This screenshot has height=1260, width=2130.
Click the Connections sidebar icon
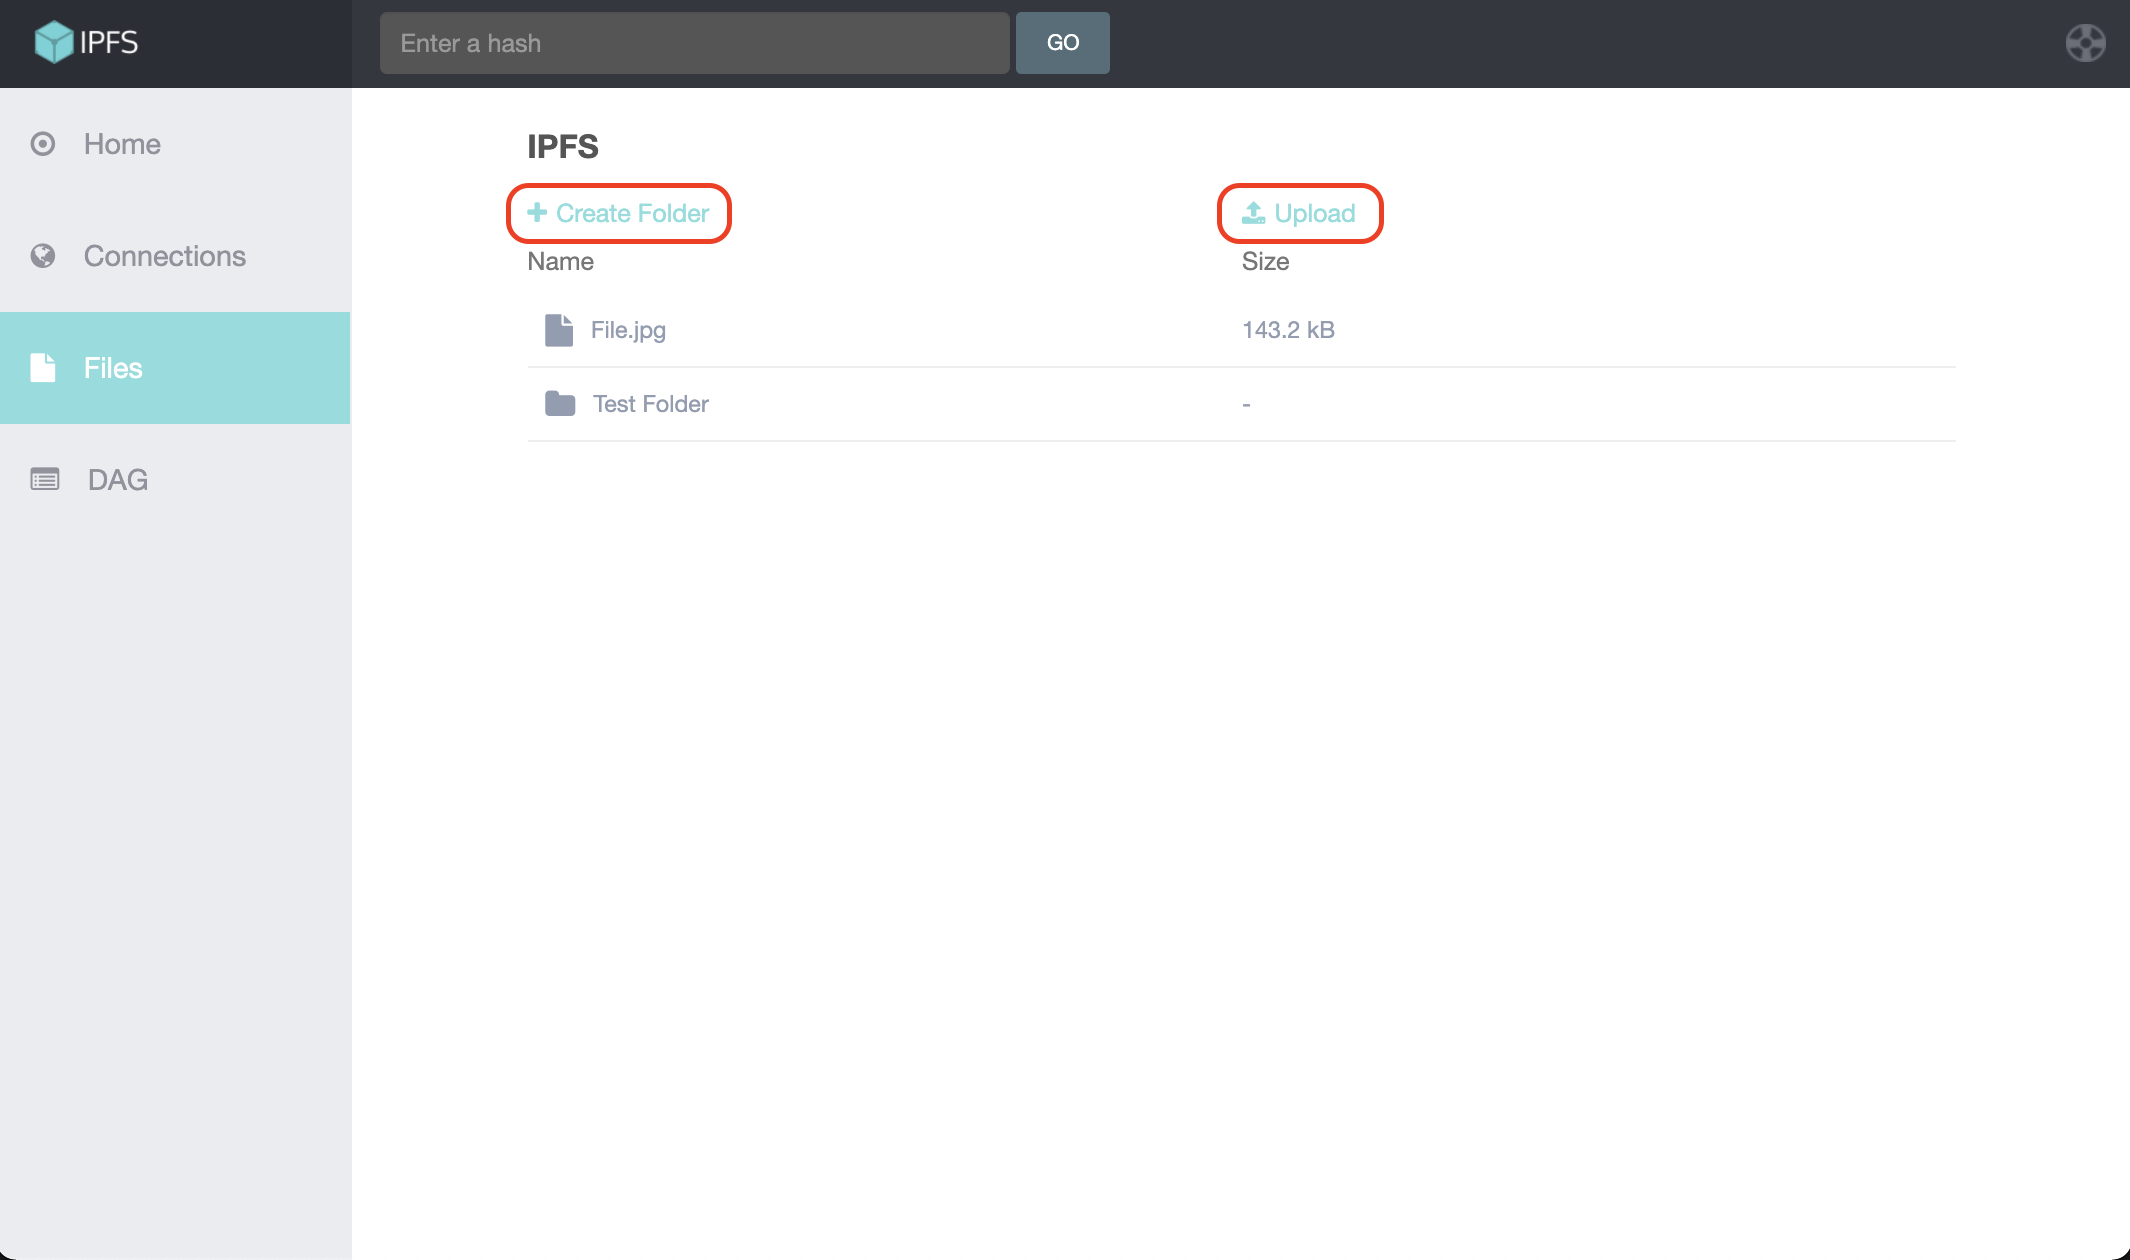pyautogui.click(x=42, y=255)
